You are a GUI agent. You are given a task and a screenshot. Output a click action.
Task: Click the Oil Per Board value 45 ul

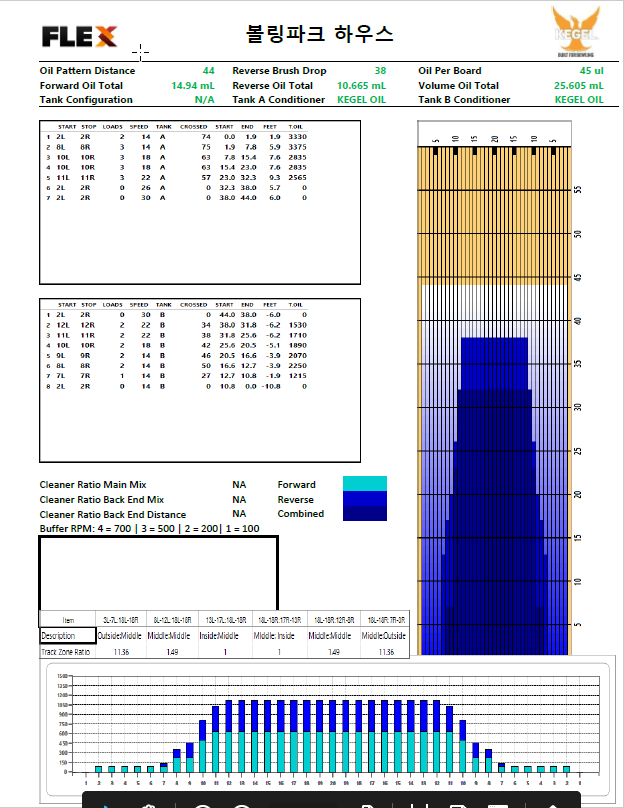[x=592, y=71]
